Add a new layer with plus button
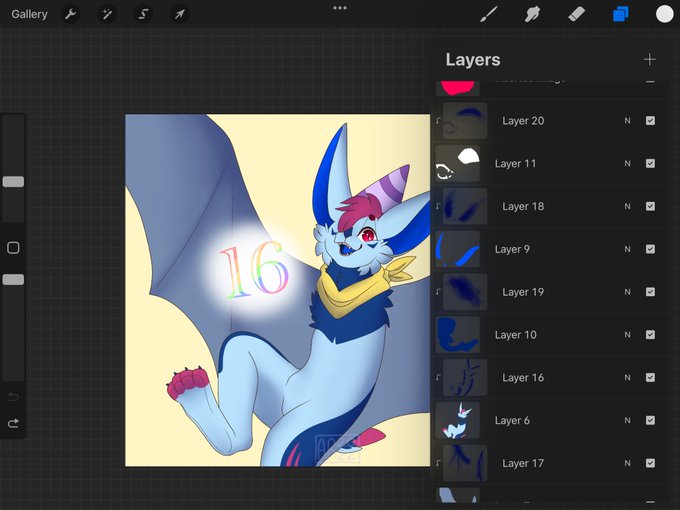The image size is (680, 510). 650,59
